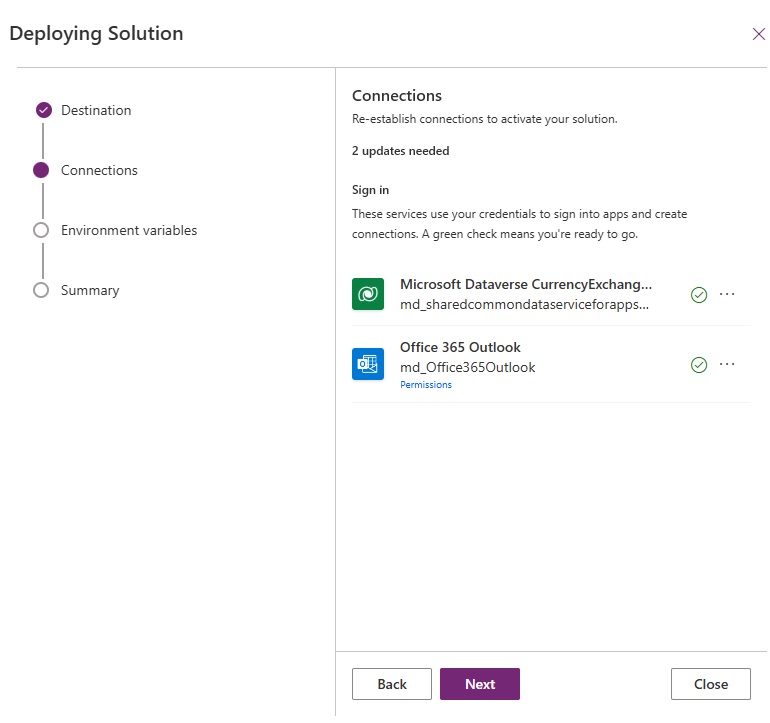
Task: Click the Back button
Action: pos(392,684)
